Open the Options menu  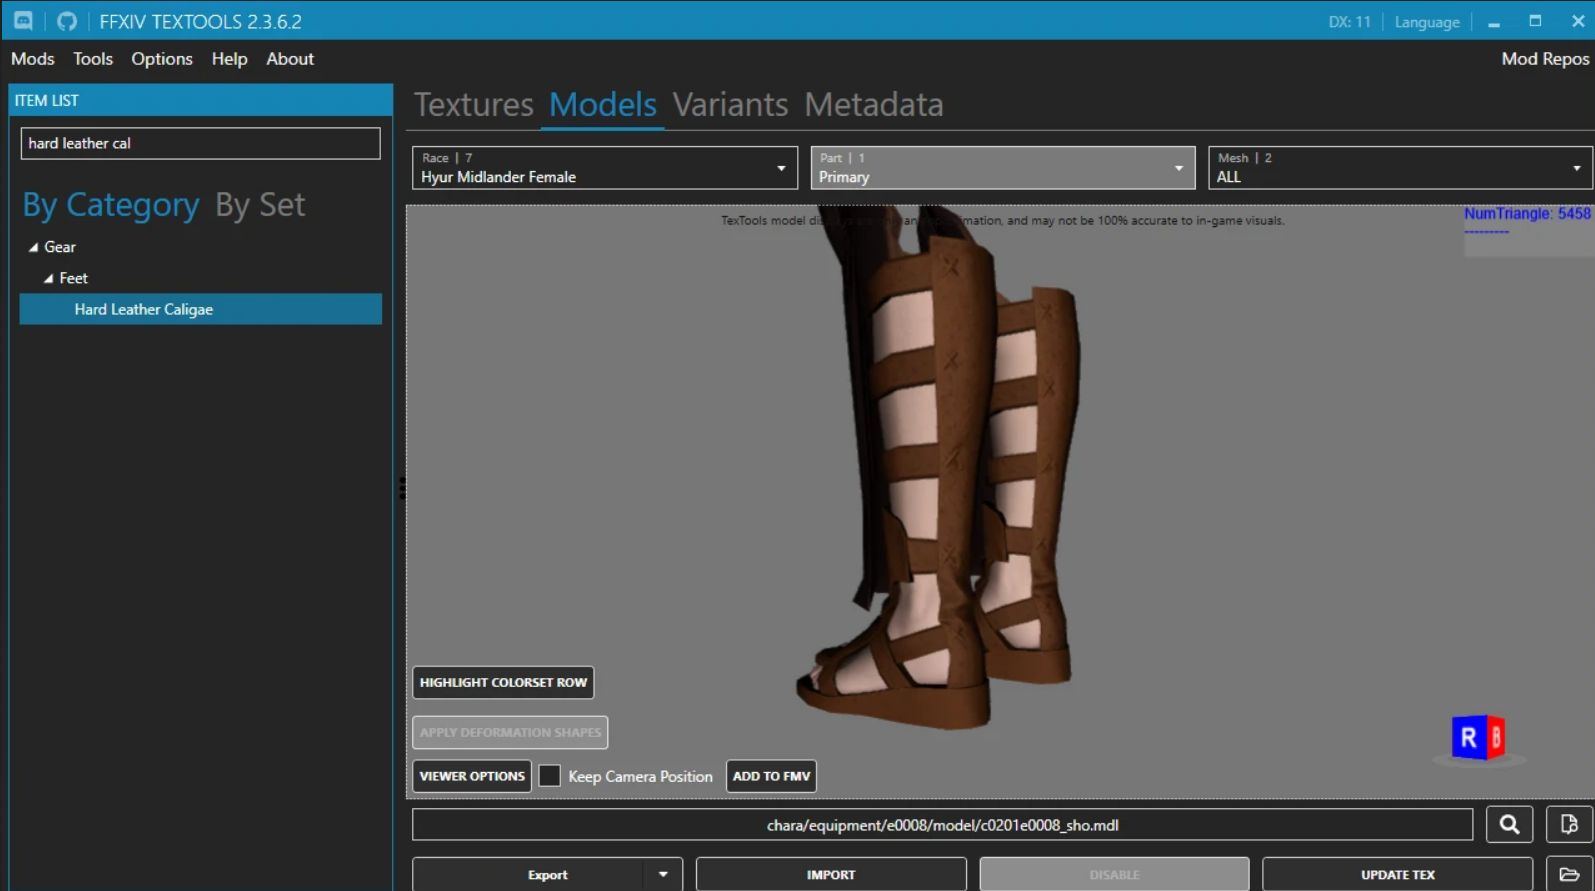click(x=162, y=59)
